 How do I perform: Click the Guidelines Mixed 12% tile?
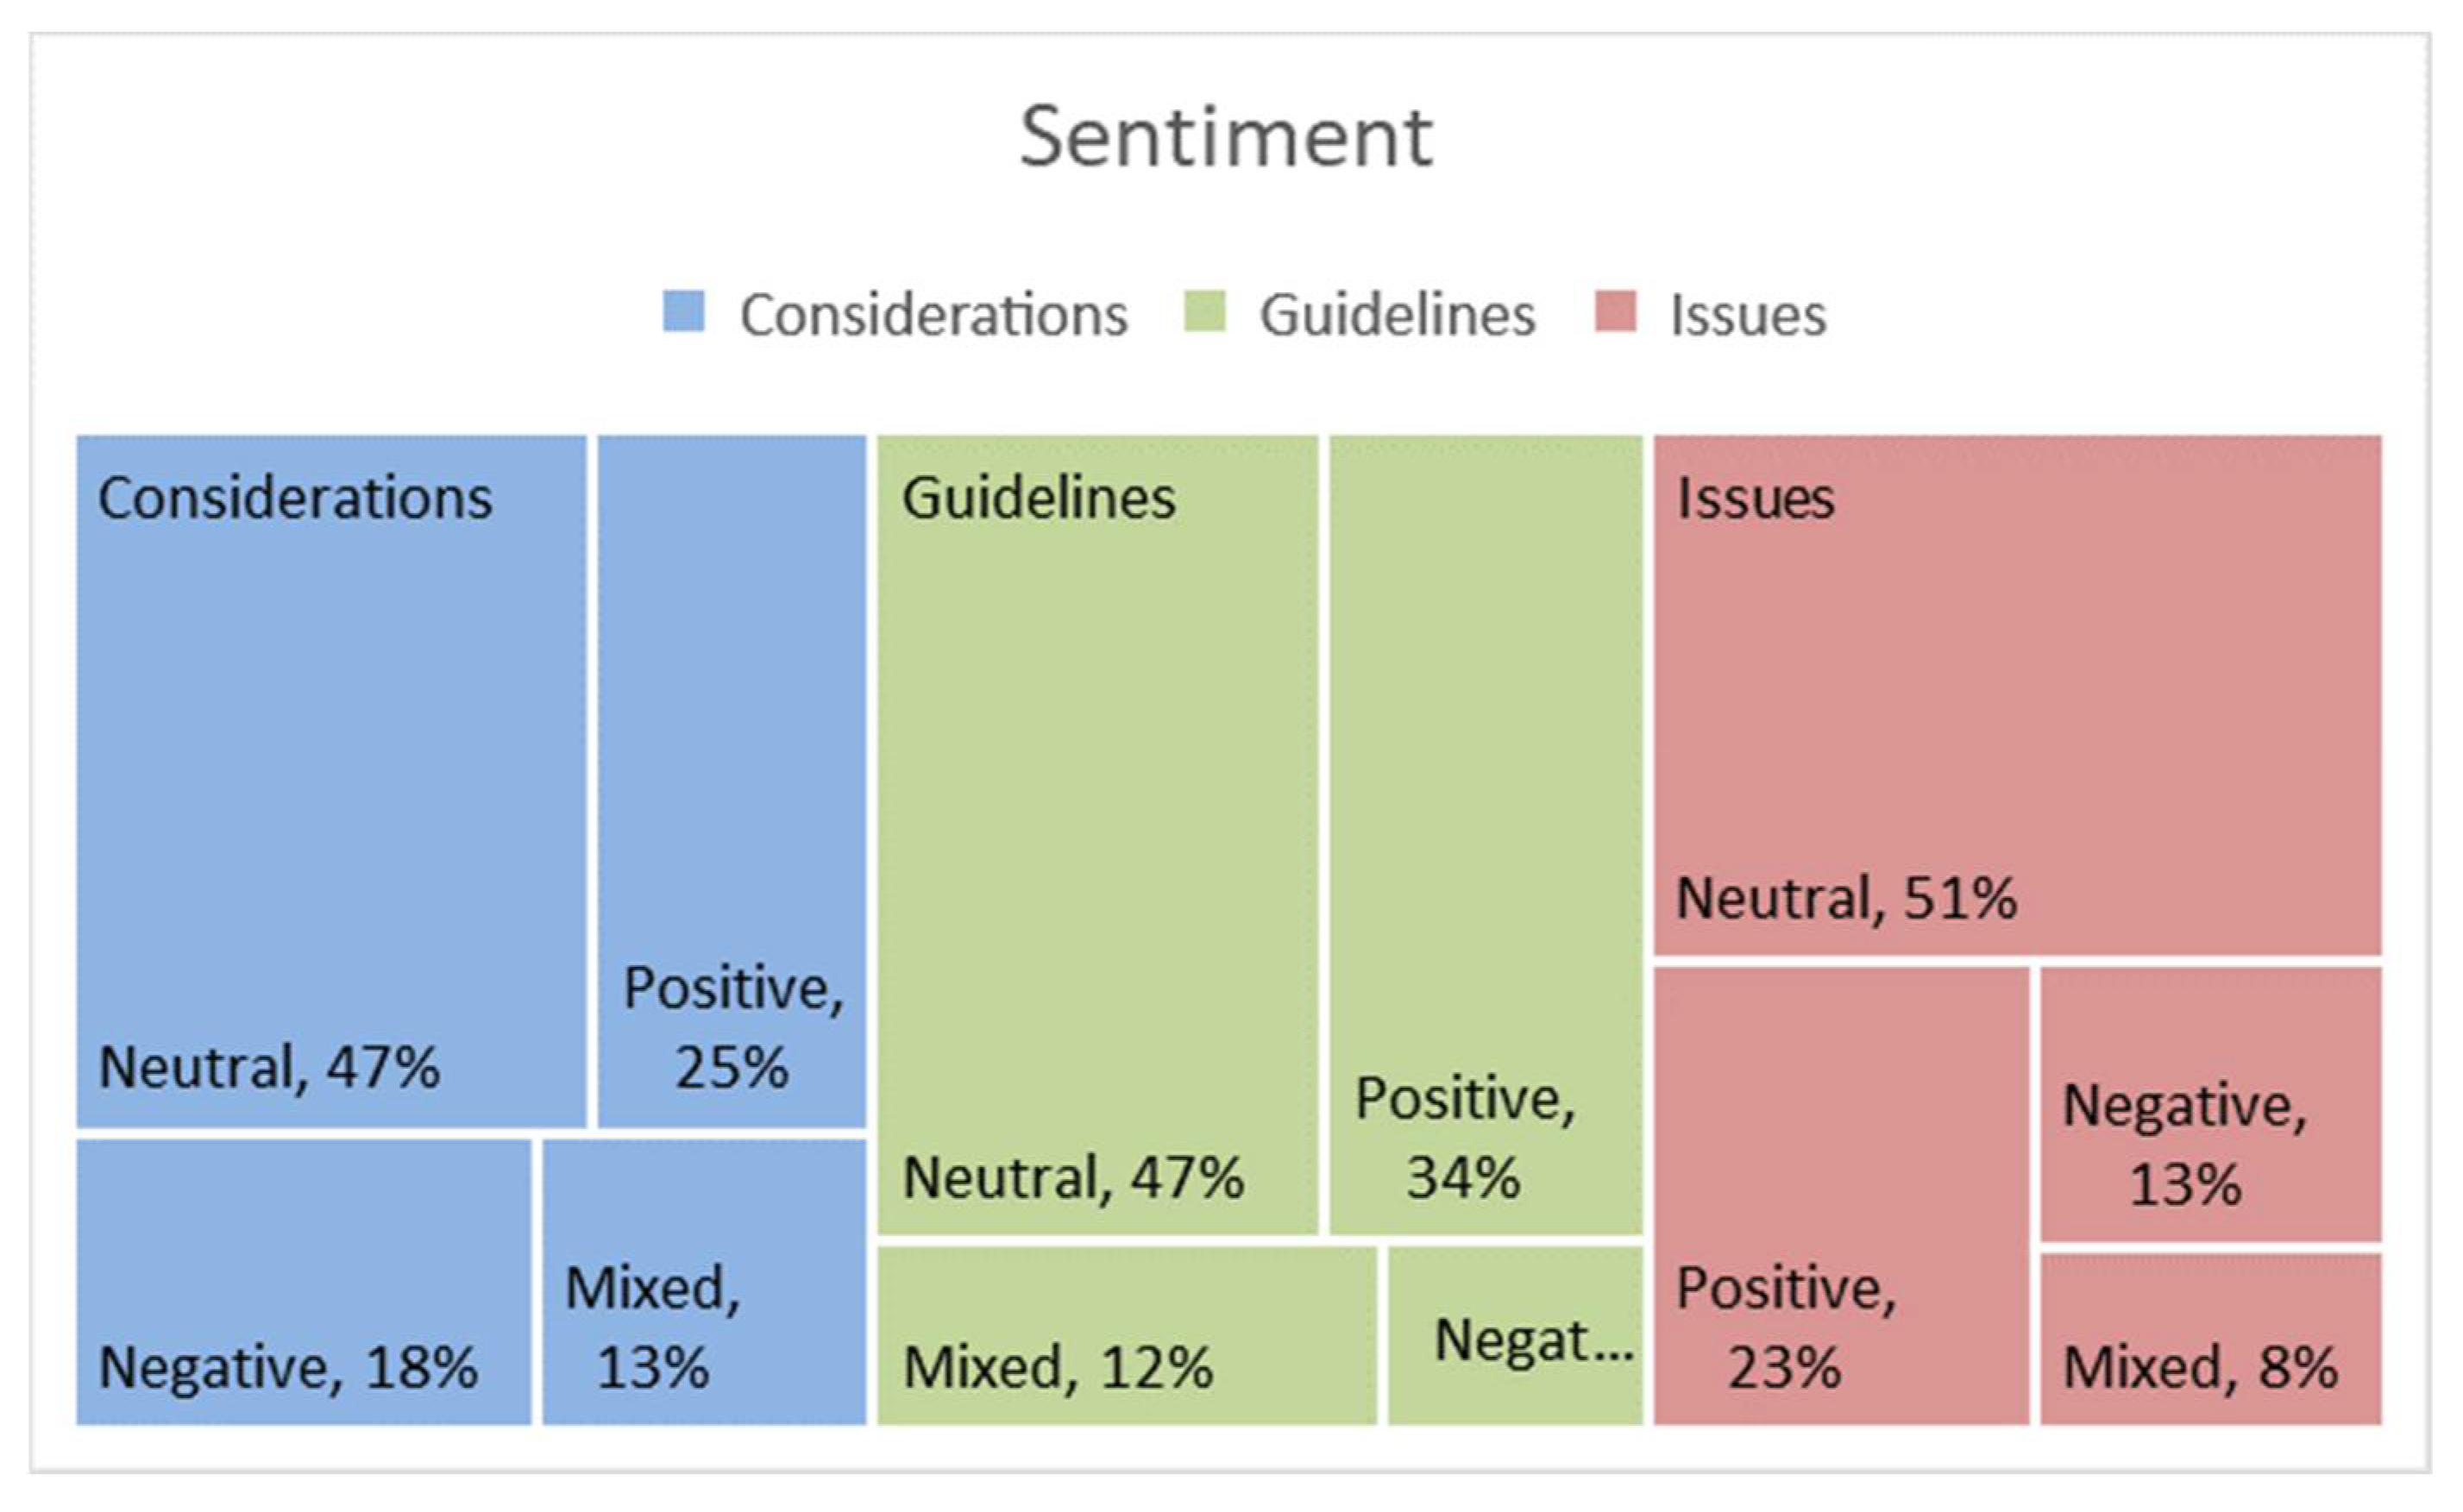[1126, 1334]
